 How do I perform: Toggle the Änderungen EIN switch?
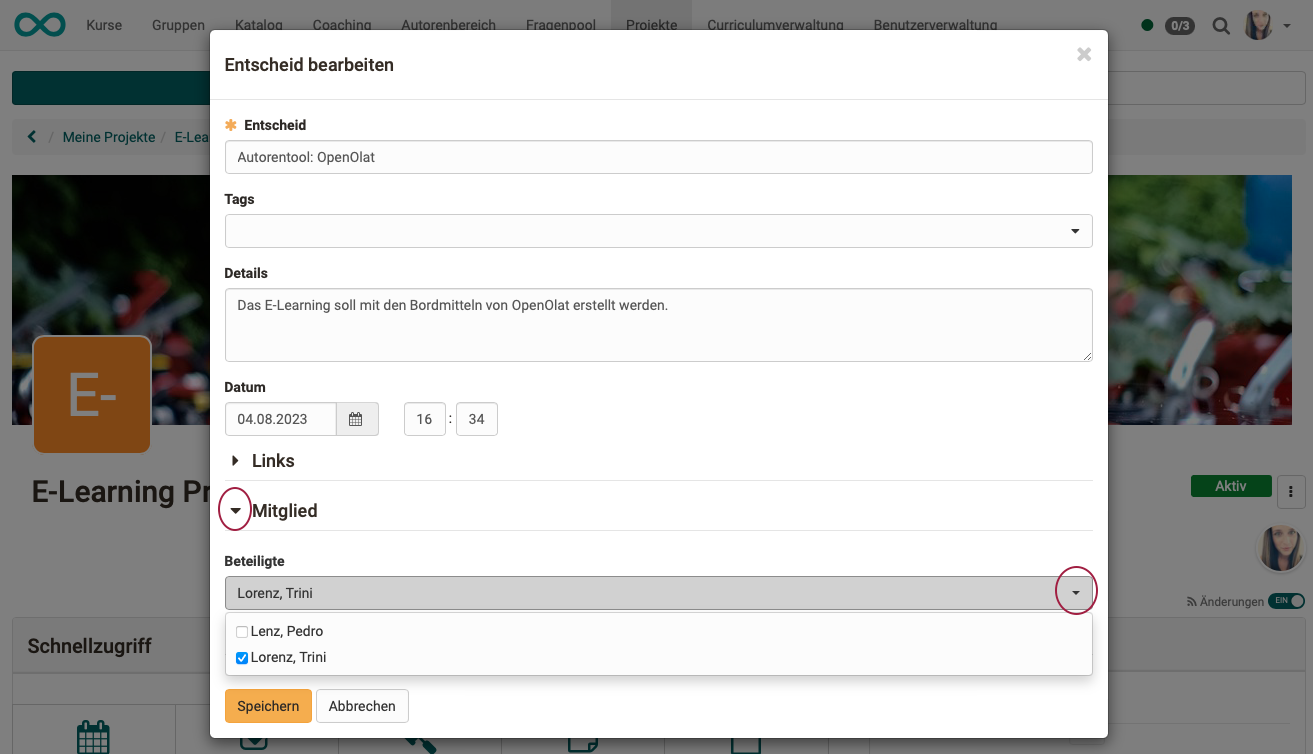point(1286,601)
